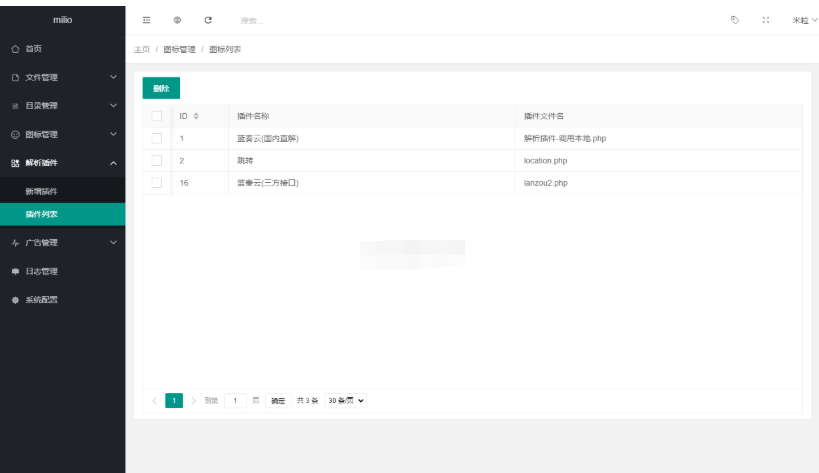Click plugin name 蓝奏云(三方接口)
This screenshot has height=473, width=819.
[268, 183]
